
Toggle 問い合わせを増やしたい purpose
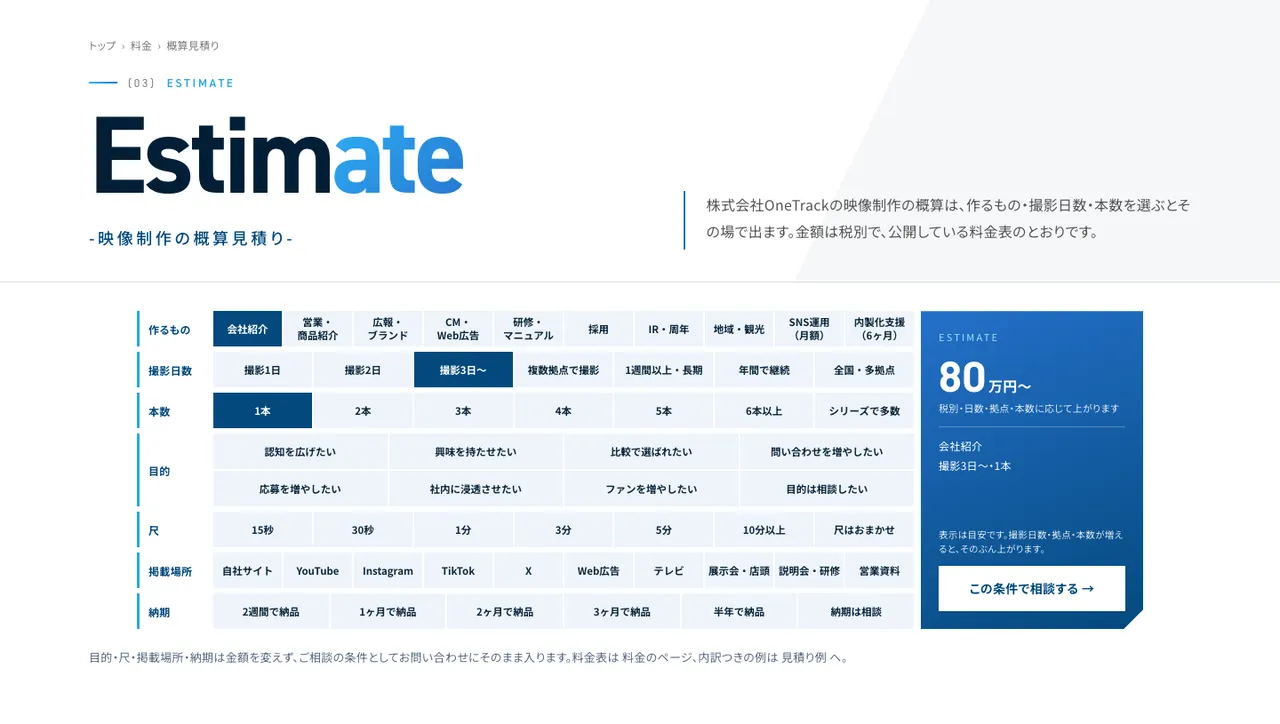827,452
